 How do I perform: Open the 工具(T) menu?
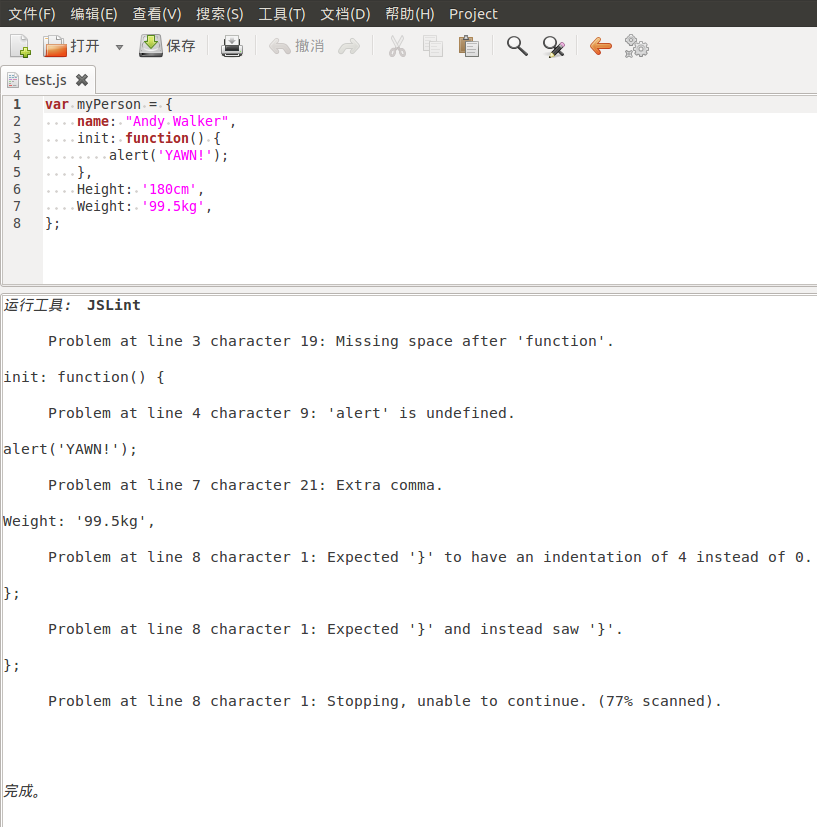(x=282, y=14)
